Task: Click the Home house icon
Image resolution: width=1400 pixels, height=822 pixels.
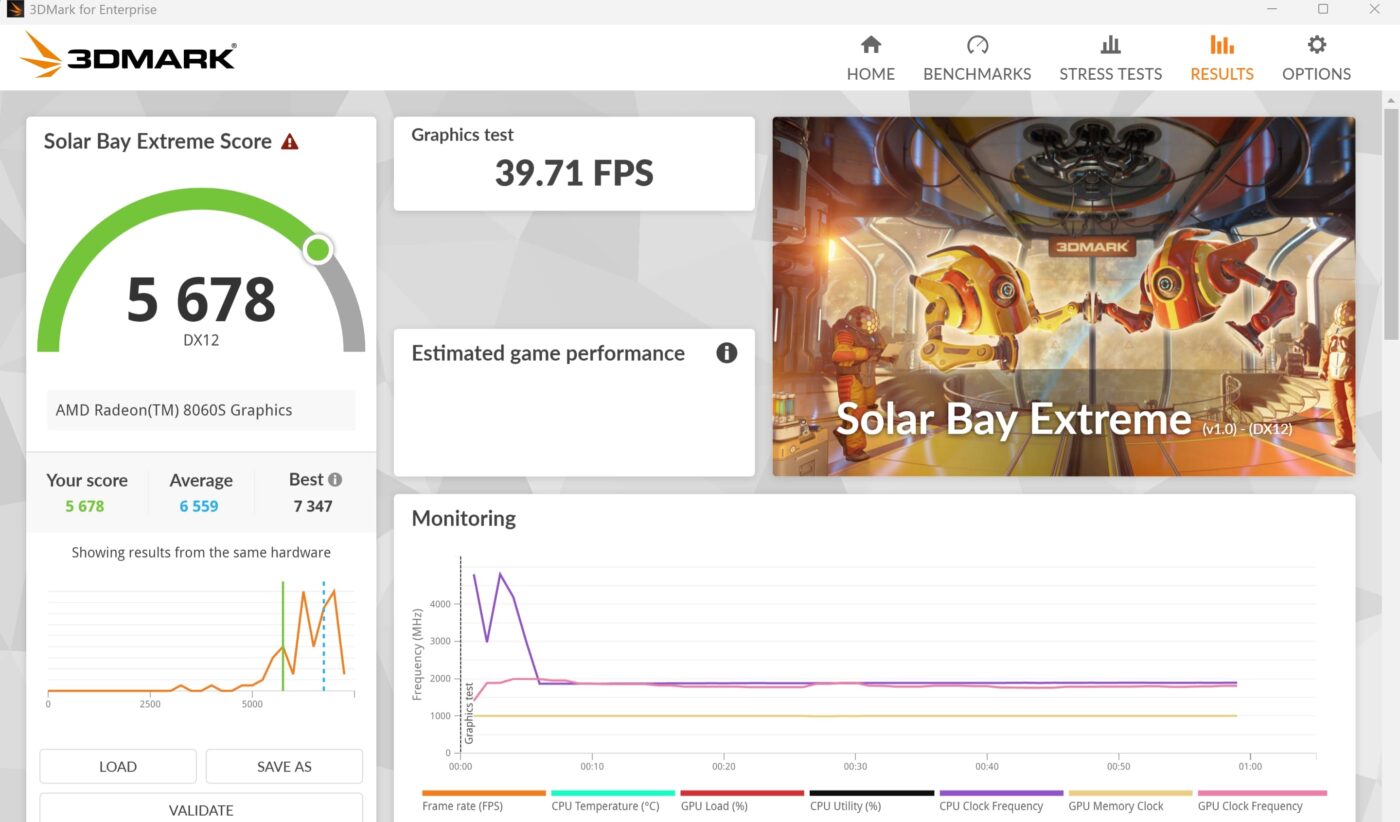Action: (x=870, y=45)
